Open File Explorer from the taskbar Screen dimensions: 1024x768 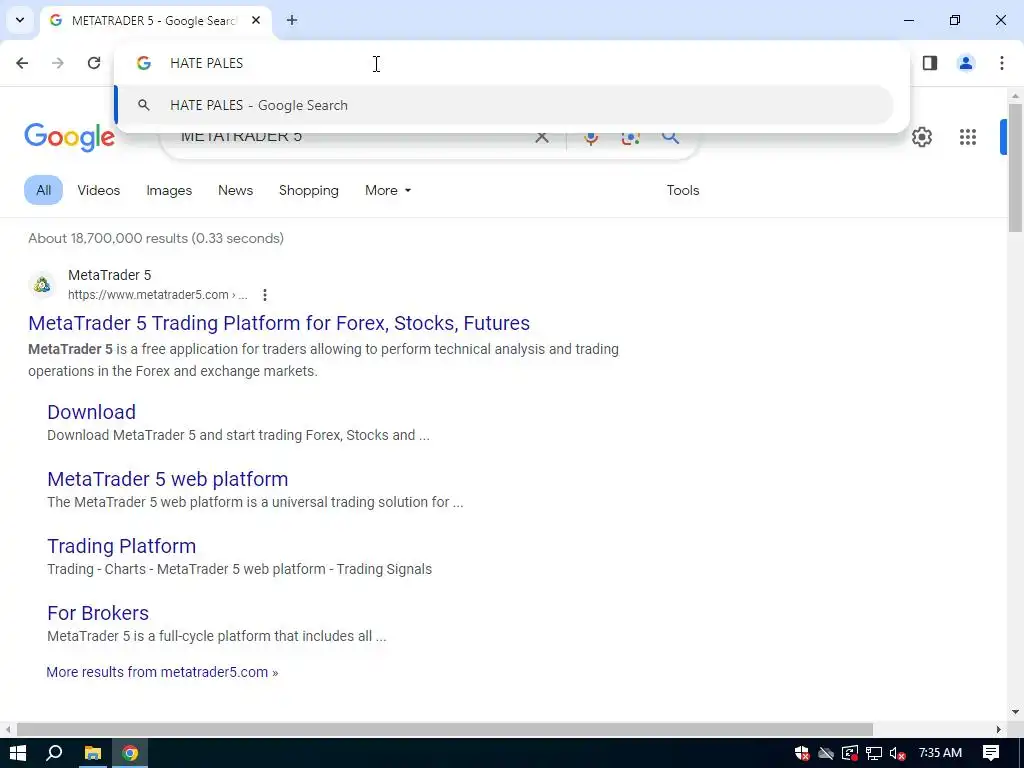(93, 753)
